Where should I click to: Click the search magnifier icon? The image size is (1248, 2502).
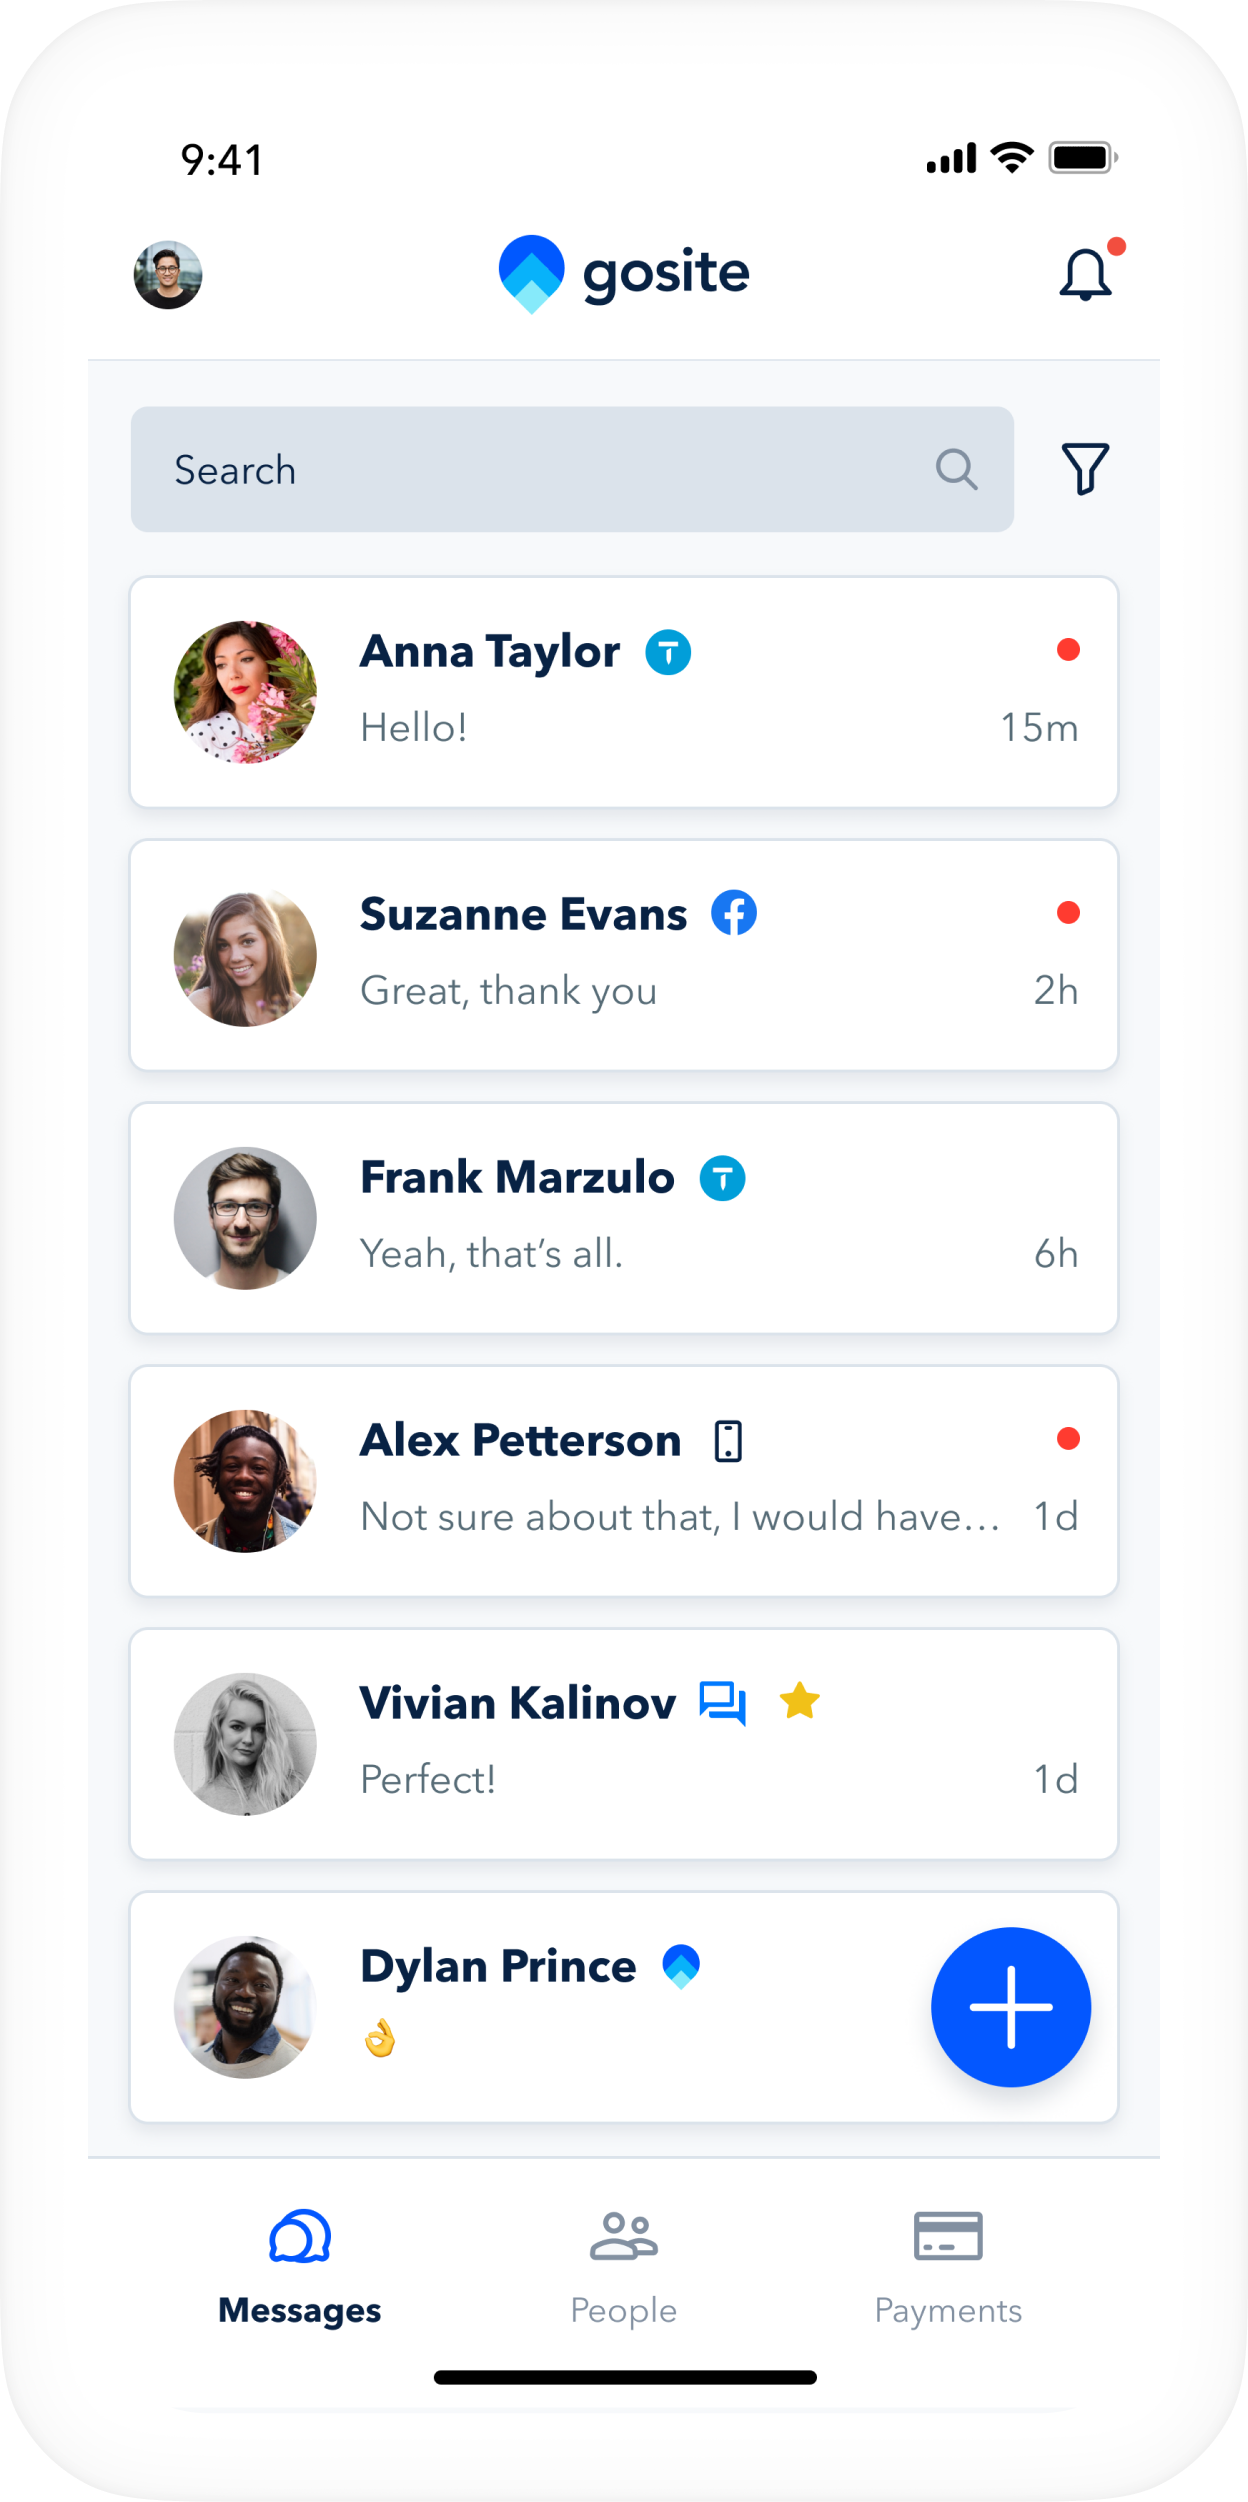(x=956, y=469)
